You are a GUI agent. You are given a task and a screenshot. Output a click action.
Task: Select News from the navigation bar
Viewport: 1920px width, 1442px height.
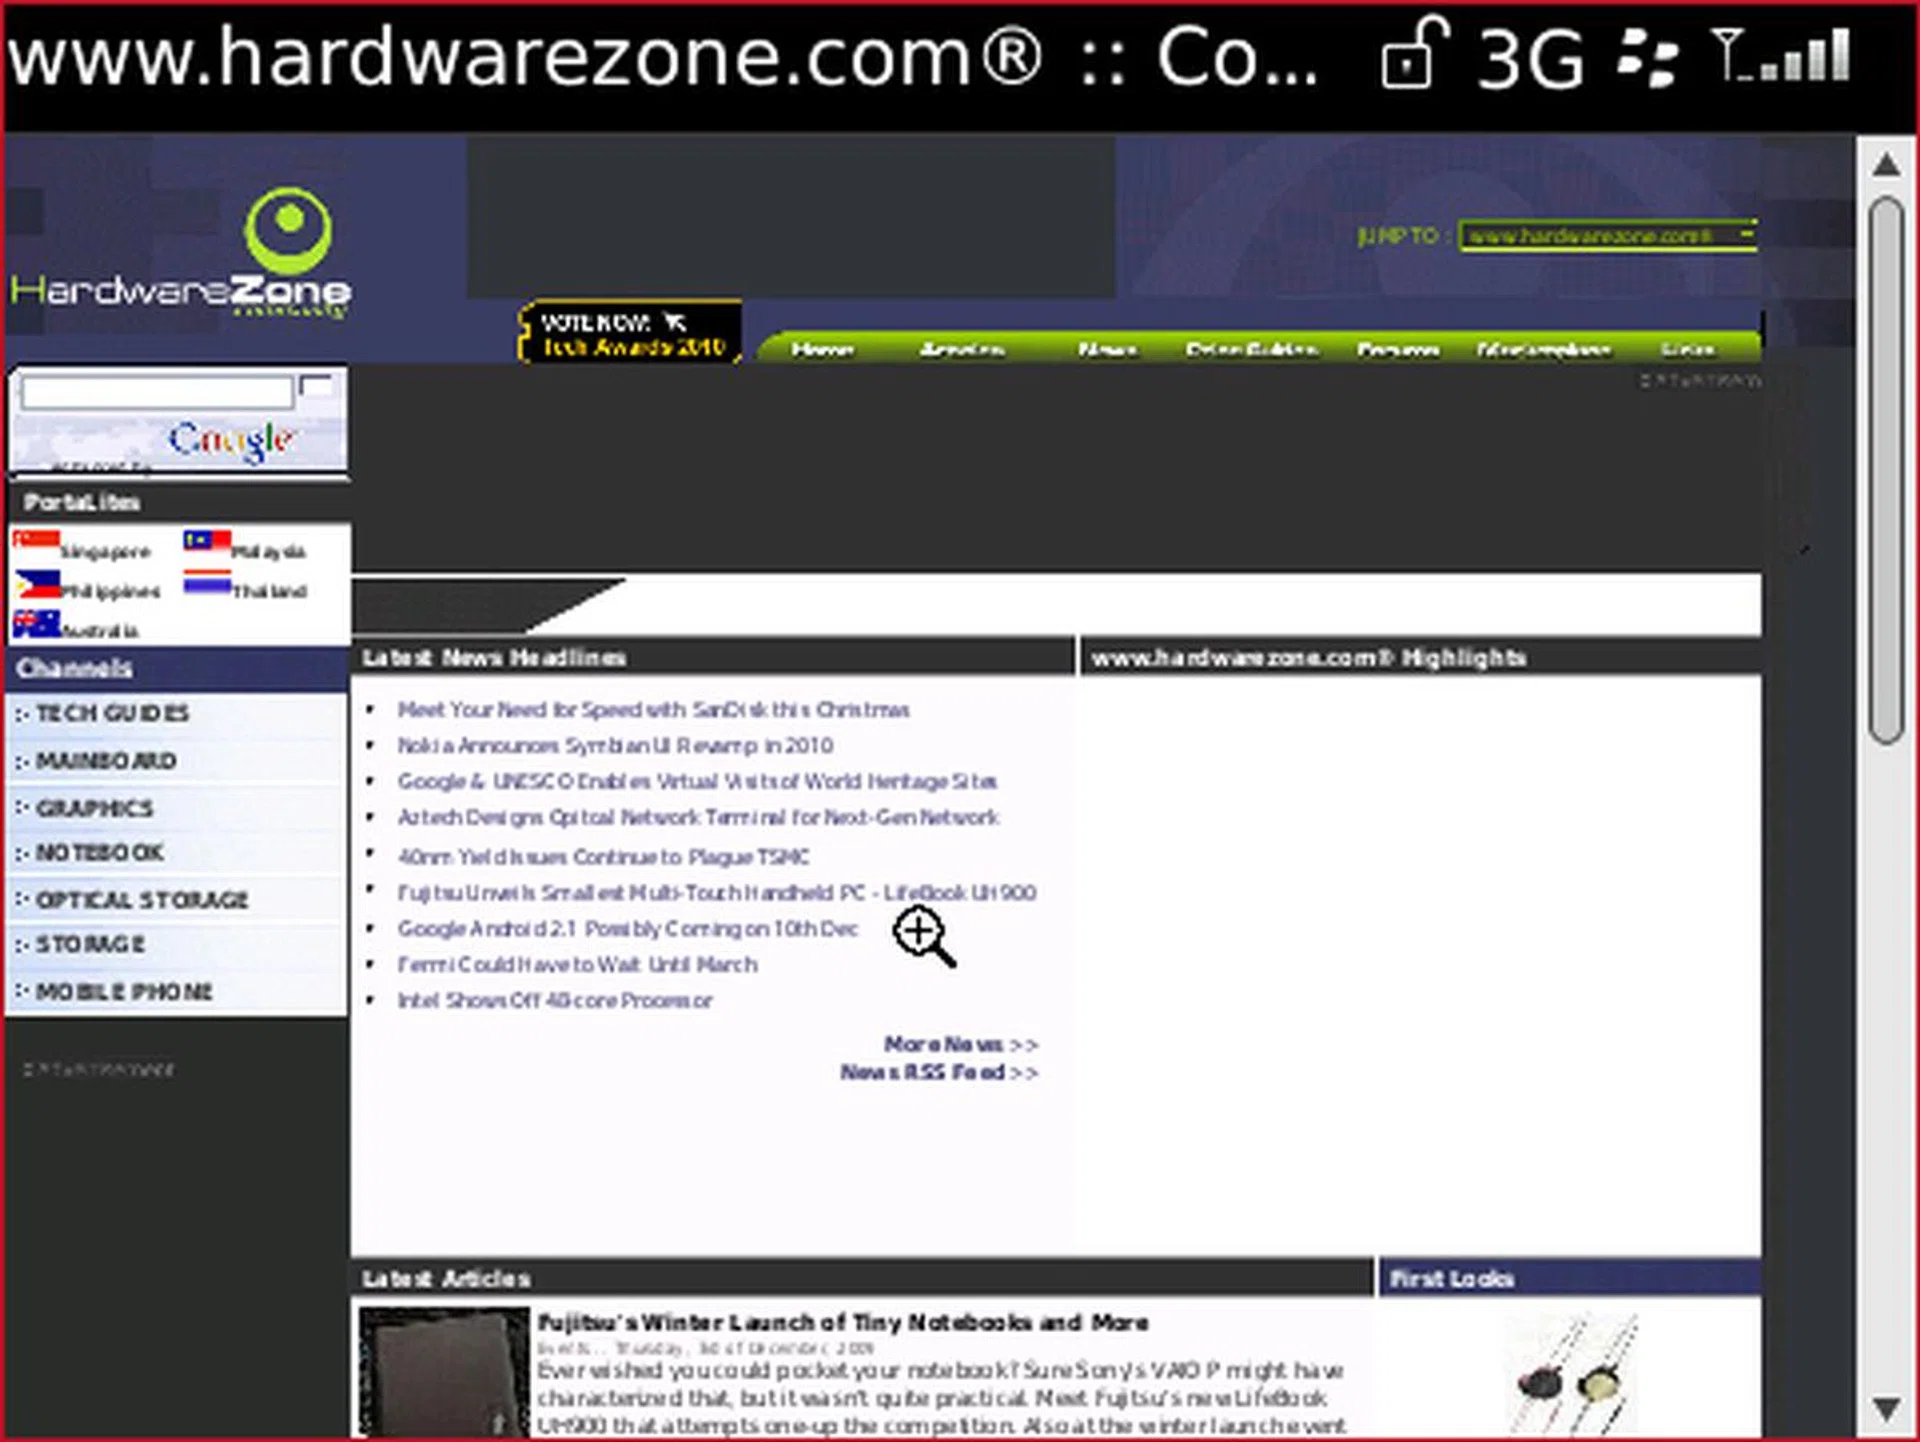pyautogui.click(x=1106, y=350)
